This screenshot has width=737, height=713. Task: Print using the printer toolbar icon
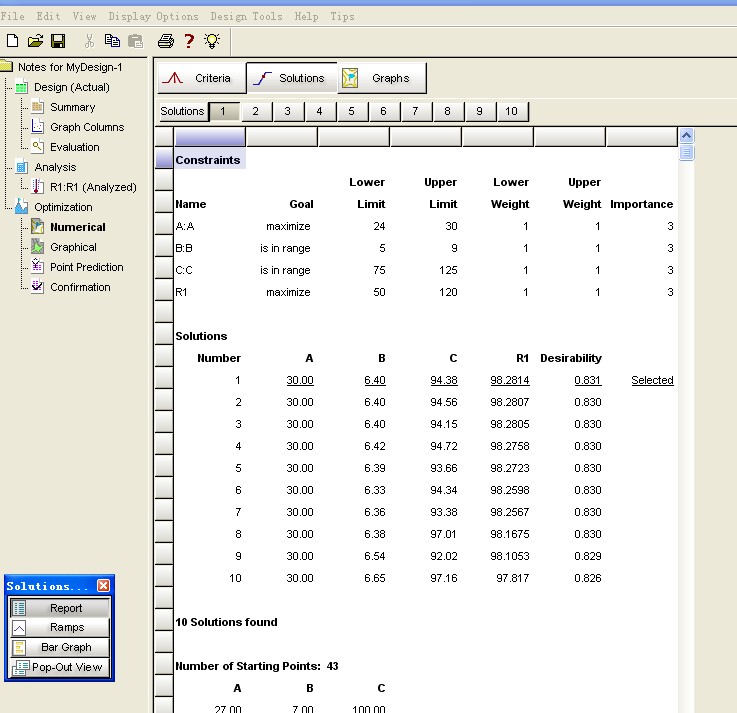point(166,41)
